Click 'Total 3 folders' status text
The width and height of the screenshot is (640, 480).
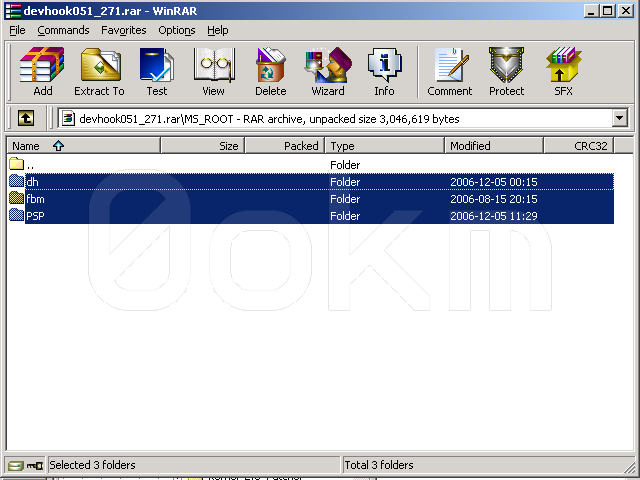click(379, 465)
